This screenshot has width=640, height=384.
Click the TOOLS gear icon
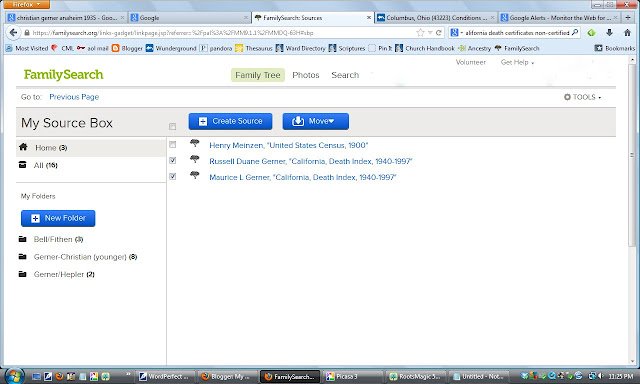pyautogui.click(x=567, y=97)
